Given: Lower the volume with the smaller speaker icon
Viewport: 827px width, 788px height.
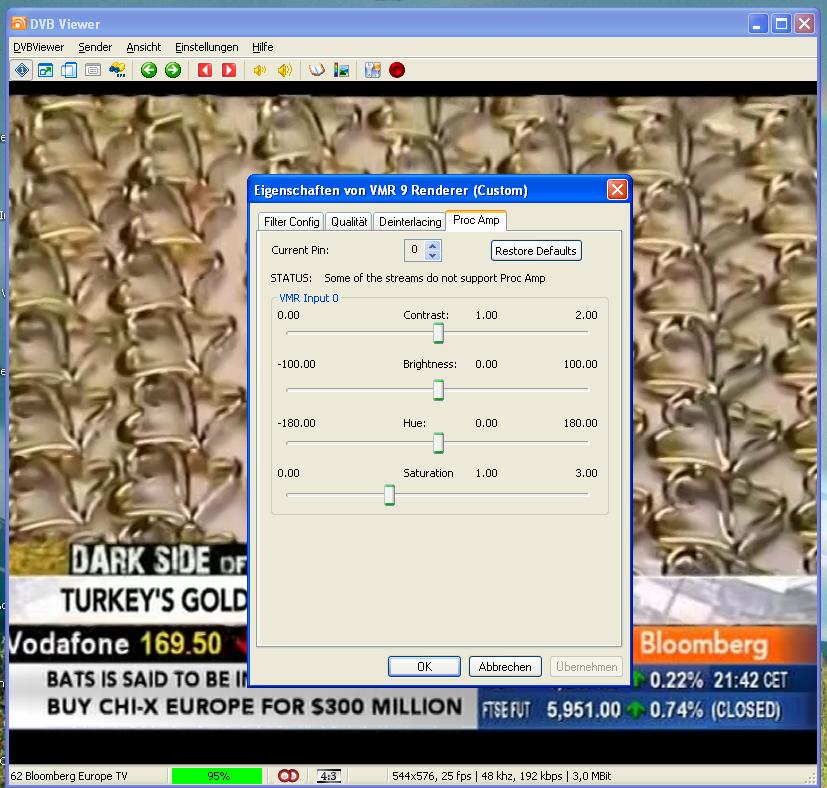Looking at the screenshot, I should click(x=259, y=70).
